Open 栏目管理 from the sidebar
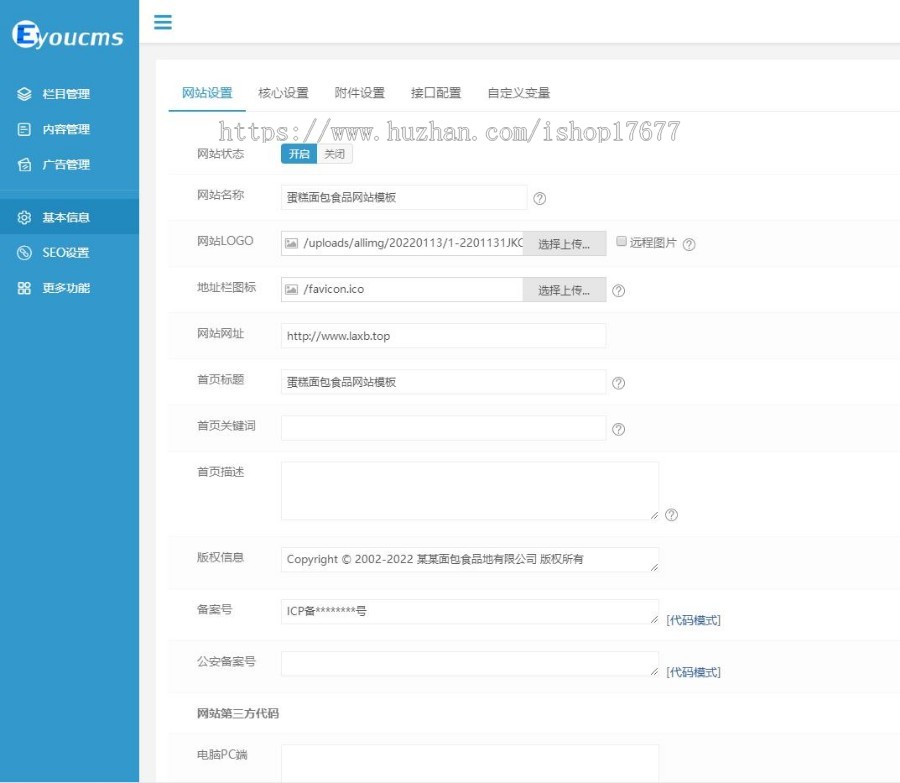900x783 pixels. click(69, 94)
